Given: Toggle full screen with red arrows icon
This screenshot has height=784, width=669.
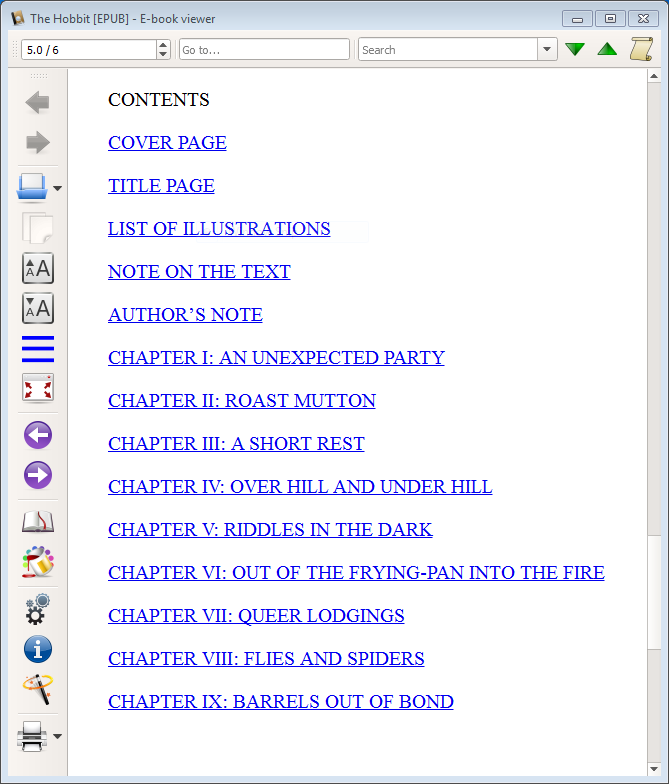Looking at the screenshot, I should pyautogui.click(x=38, y=388).
